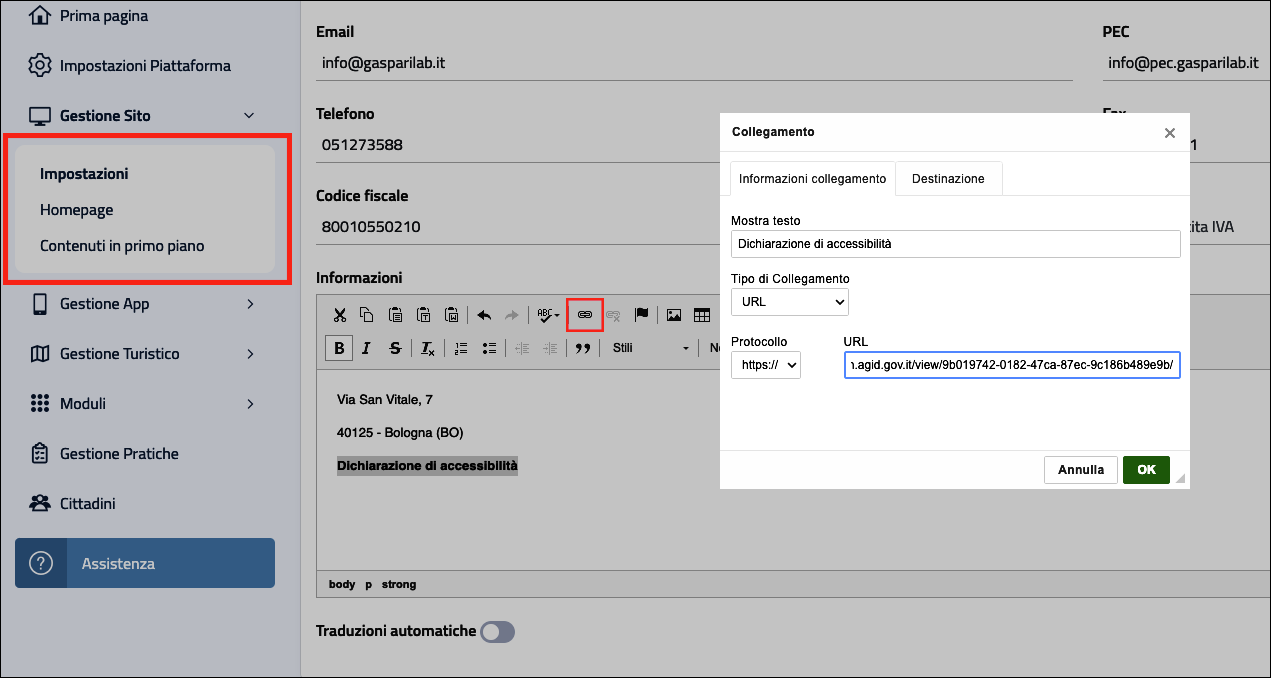
Task: Open the Assistenza help button
Action: [x=145, y=563]
